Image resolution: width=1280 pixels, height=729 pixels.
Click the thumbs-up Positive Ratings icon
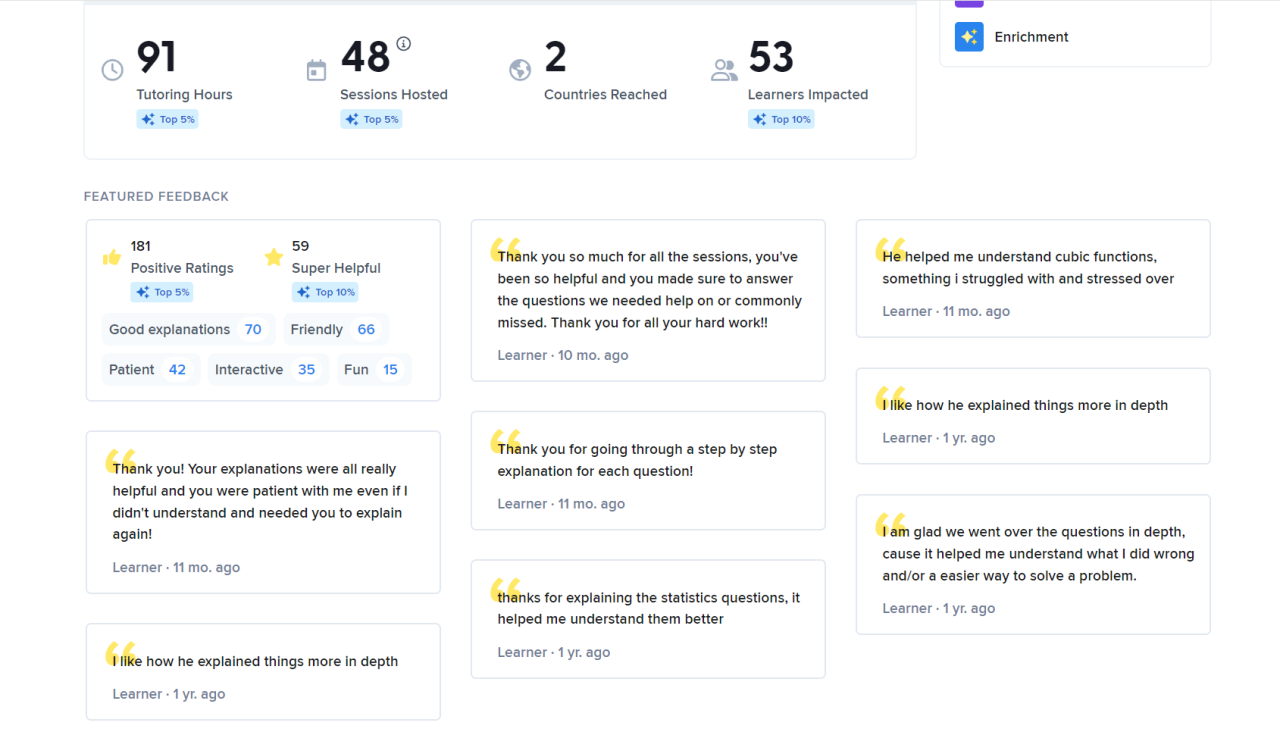pos(112,258)
